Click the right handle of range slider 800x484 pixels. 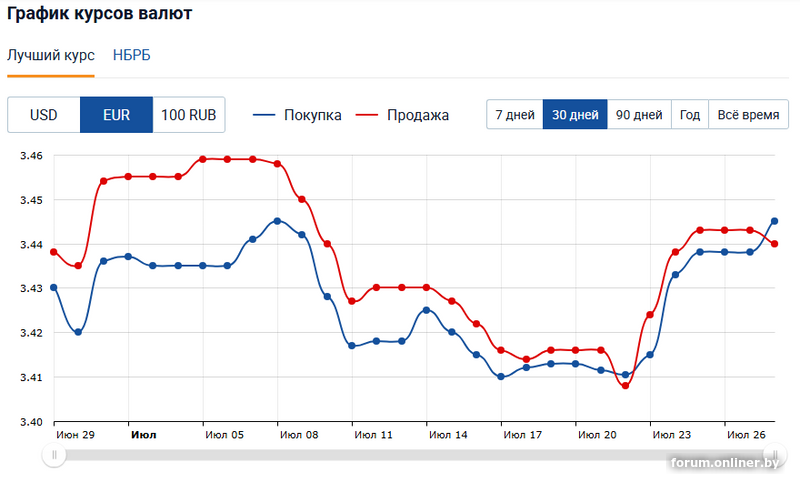(773, 455)
